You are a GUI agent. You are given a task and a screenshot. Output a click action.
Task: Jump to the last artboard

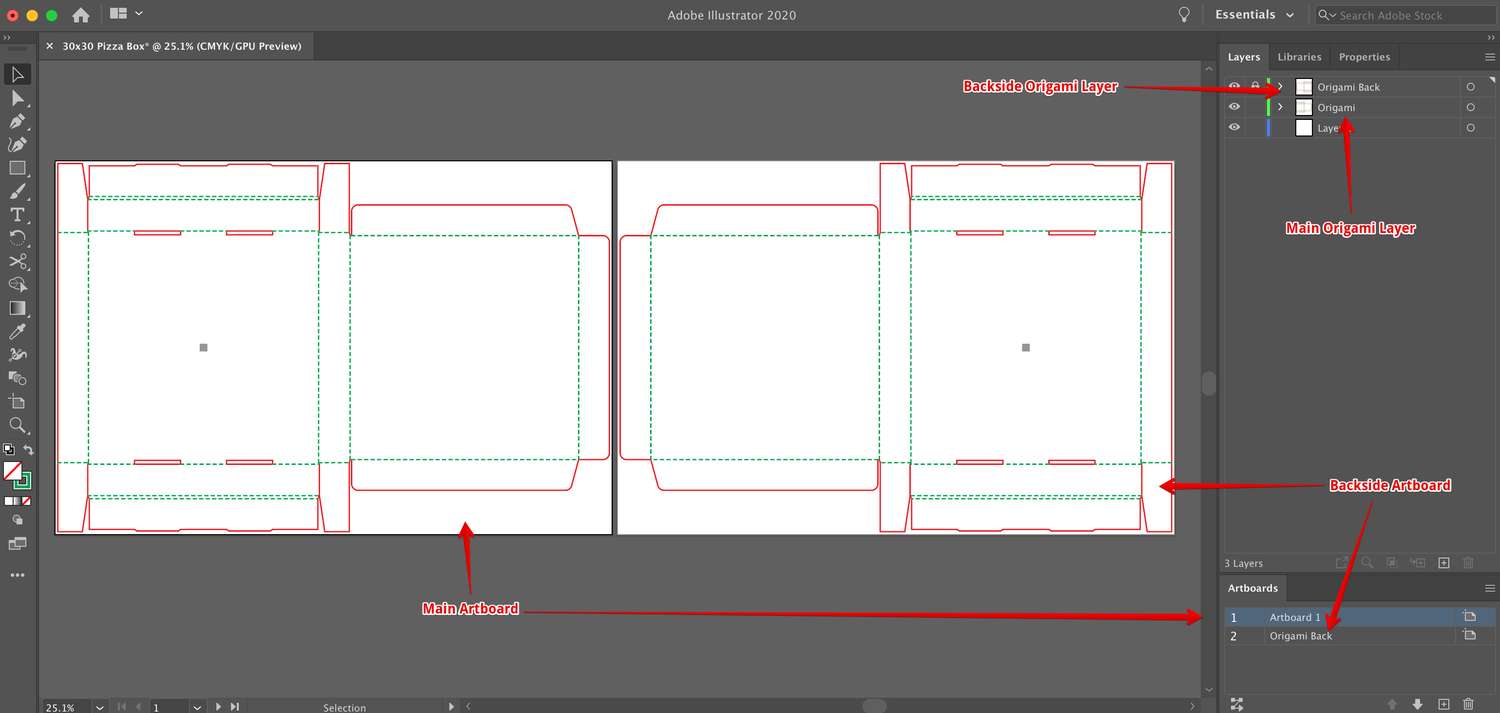235,707
